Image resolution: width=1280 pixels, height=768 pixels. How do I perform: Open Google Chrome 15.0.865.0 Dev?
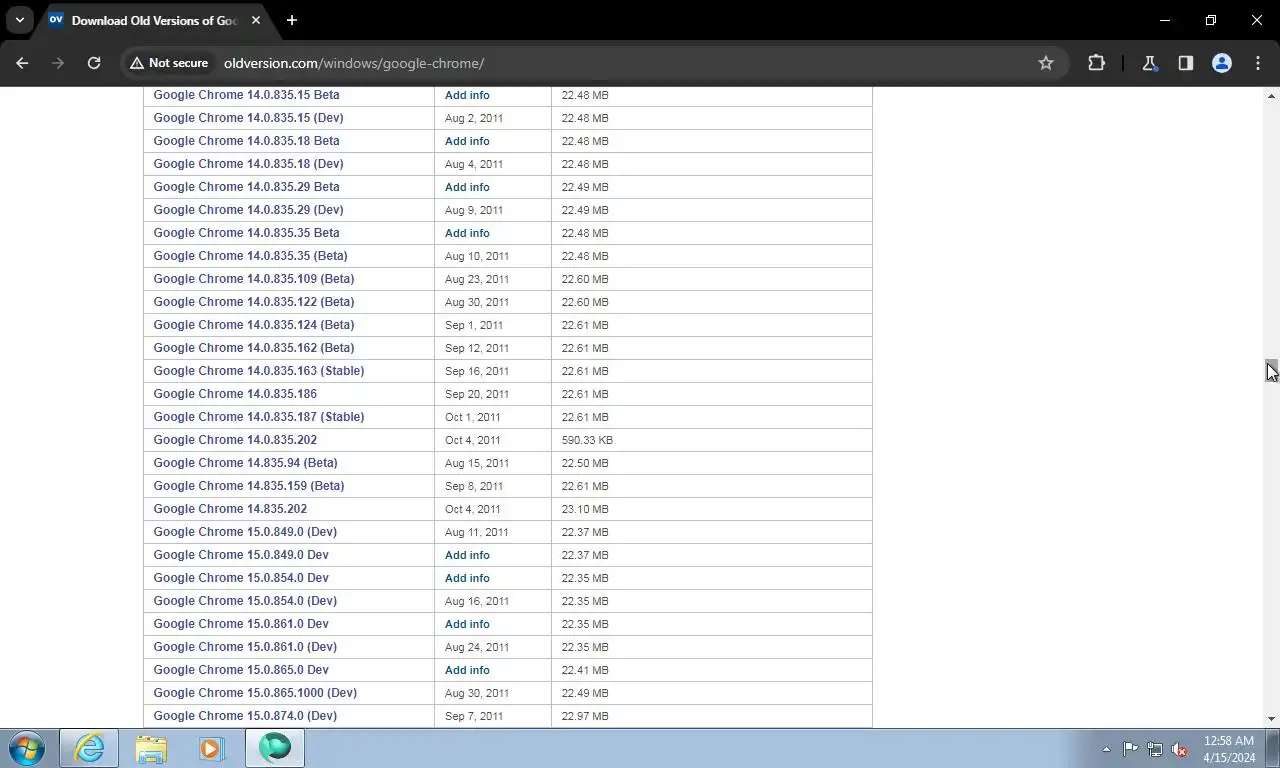coord(241,670)
